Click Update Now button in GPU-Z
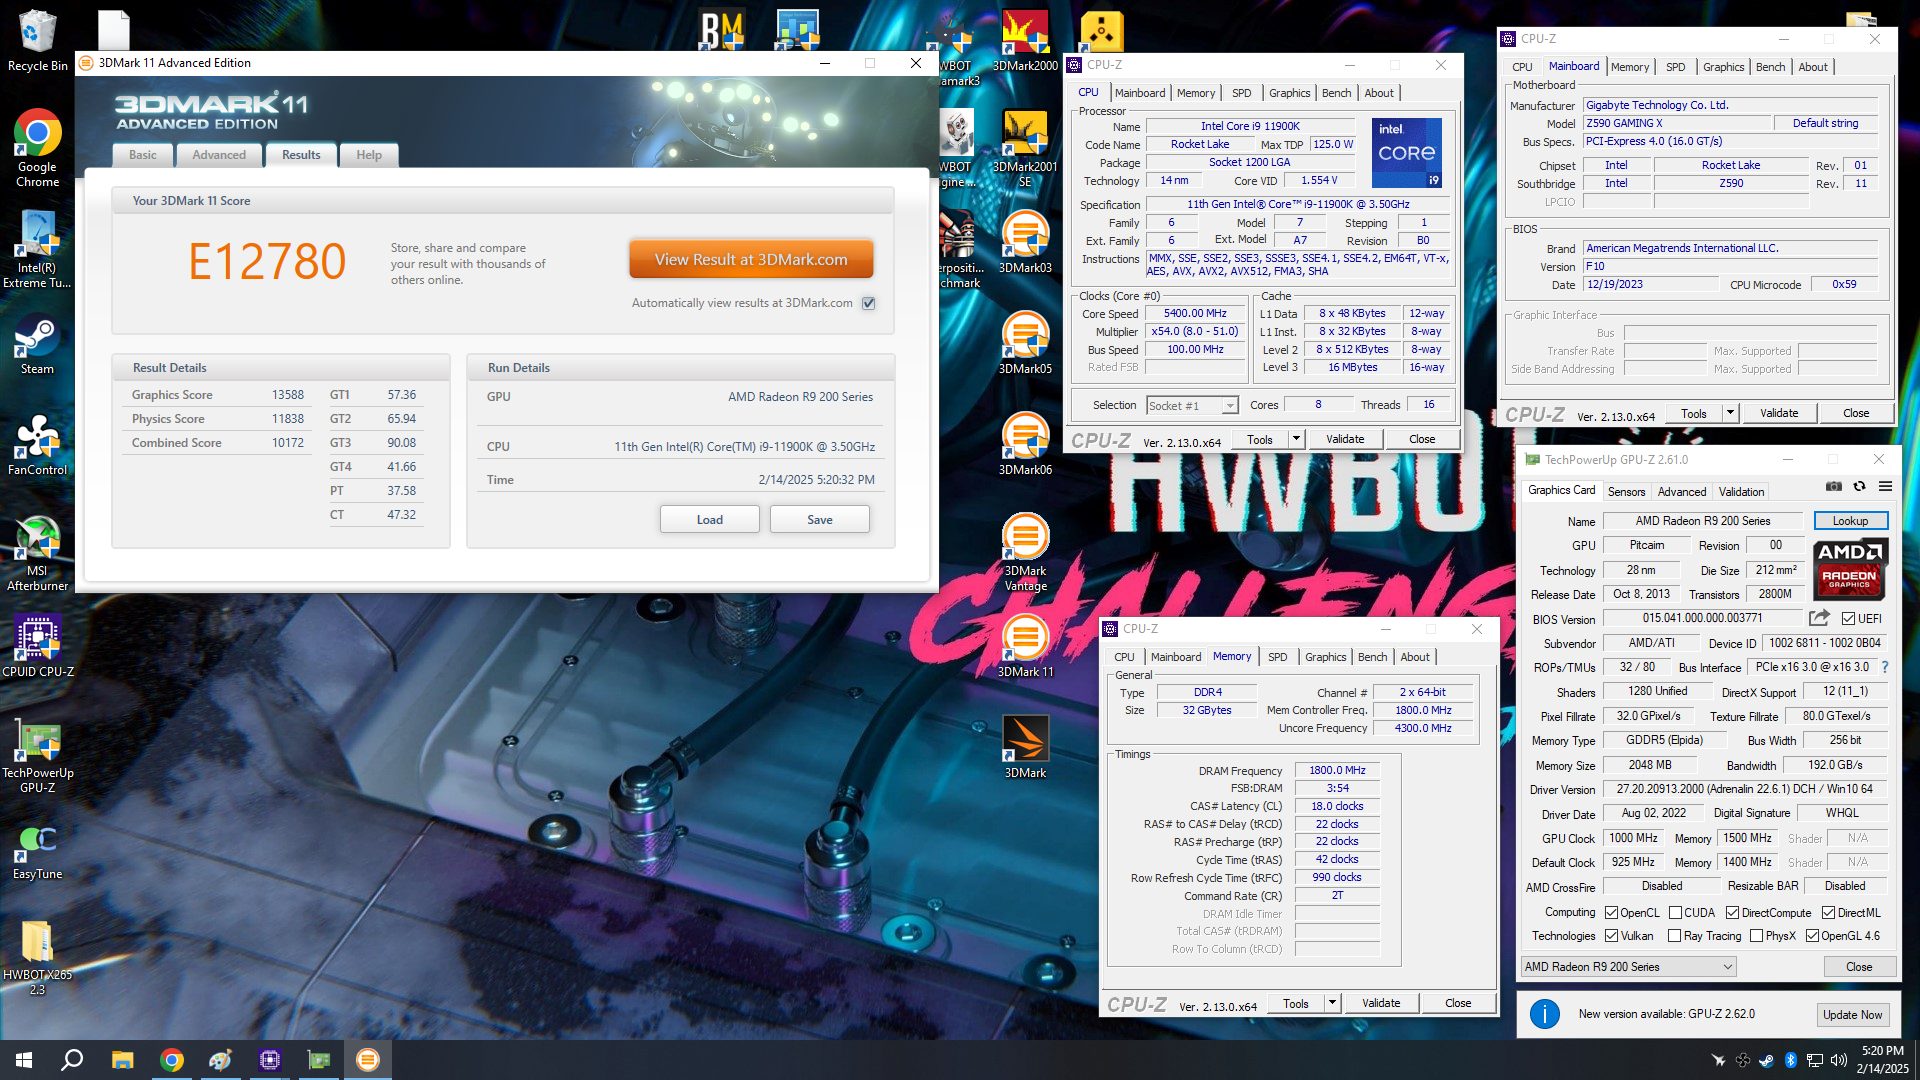This screenshot has height=1080, width=1920. 1852,1014
